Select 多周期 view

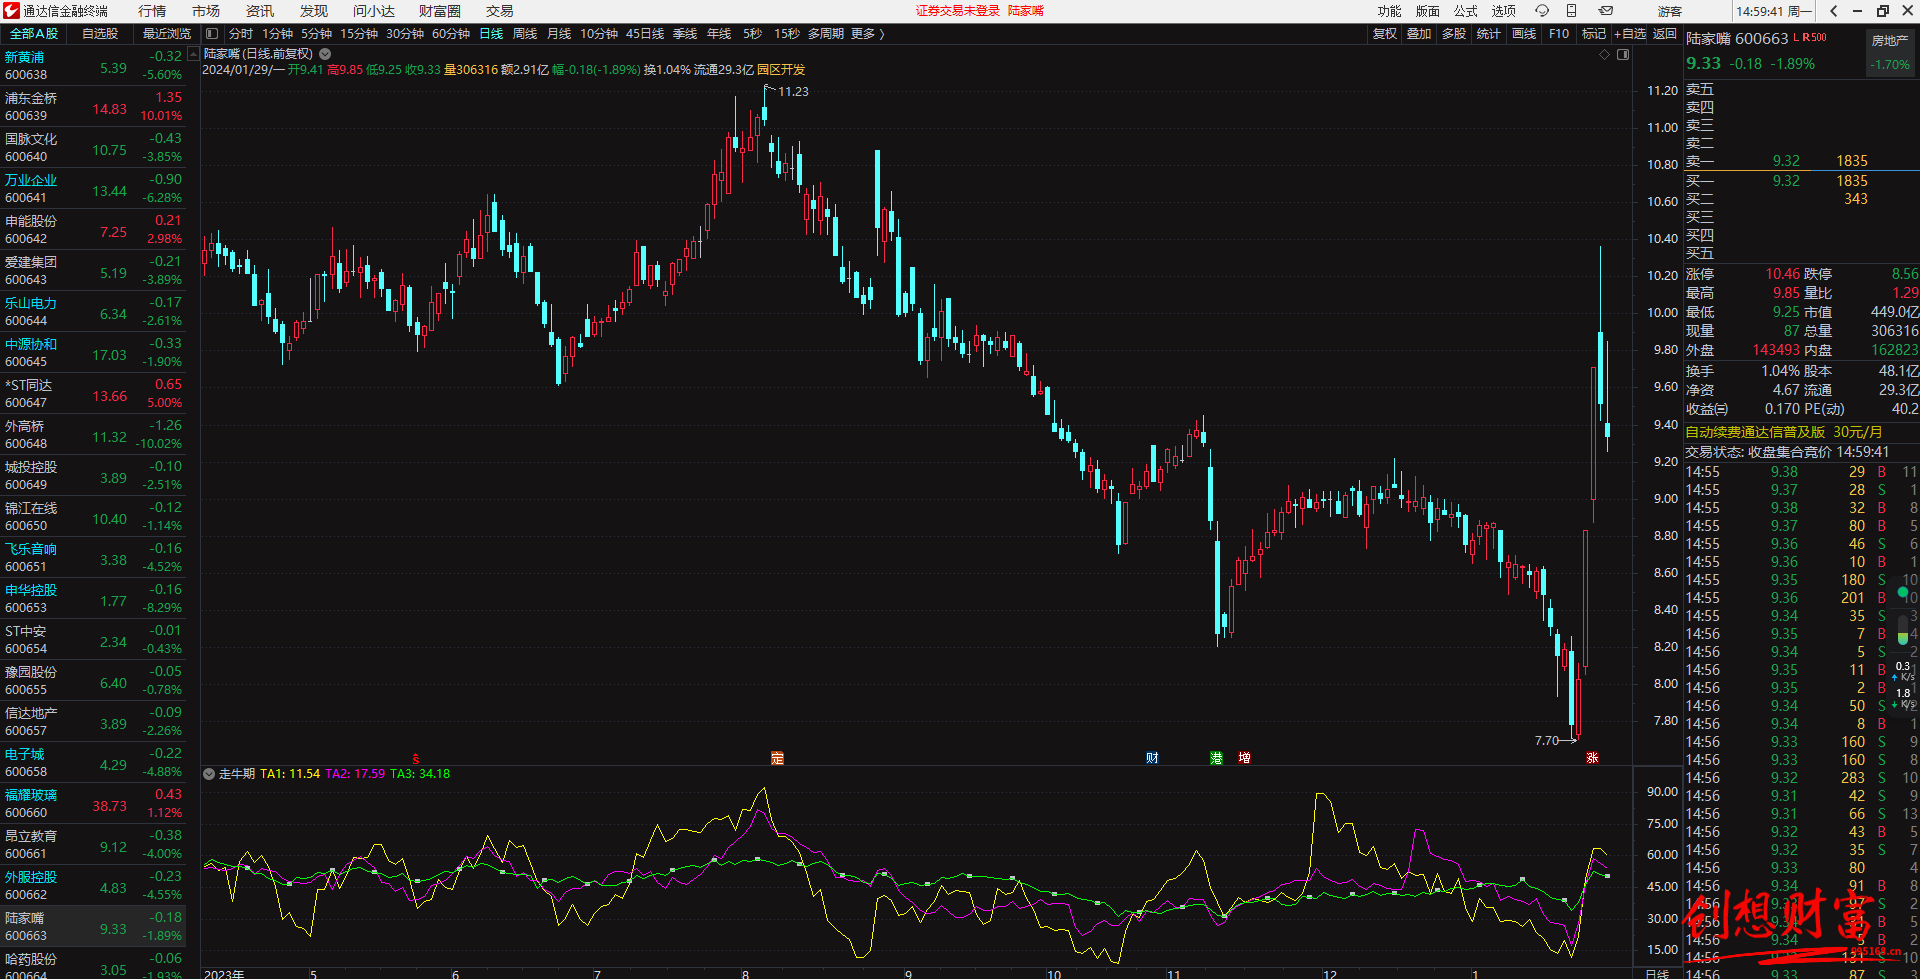click(x=826, y=34)
